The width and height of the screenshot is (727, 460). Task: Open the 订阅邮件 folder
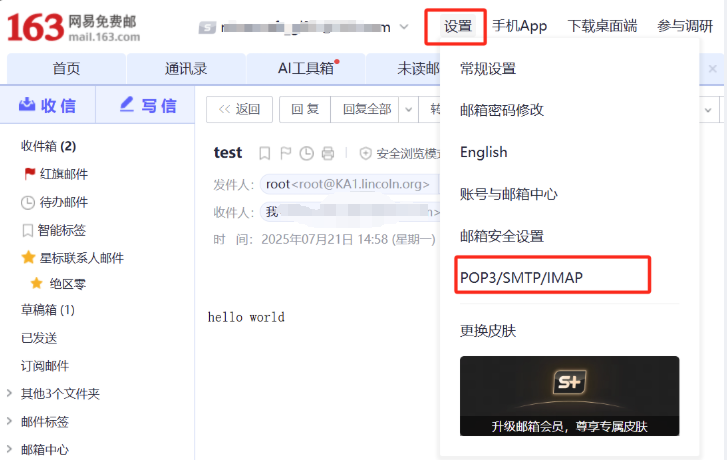pos(45,366)
